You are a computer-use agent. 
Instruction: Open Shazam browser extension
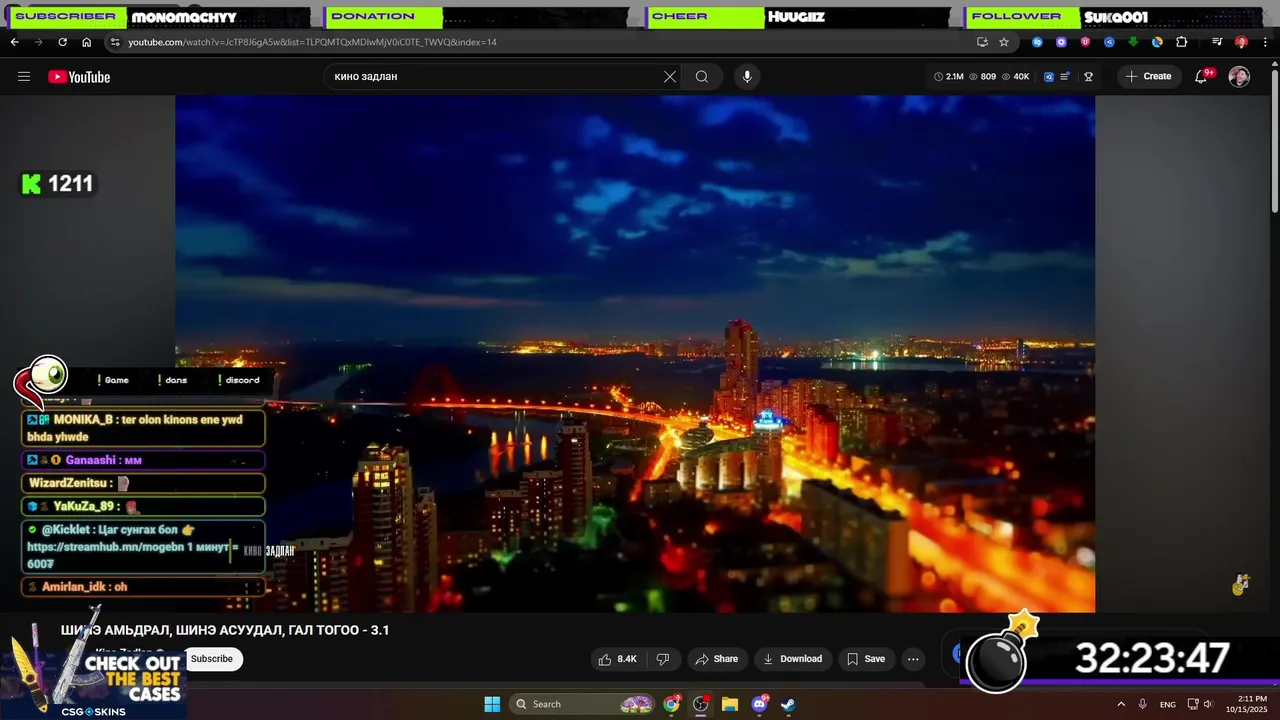1037,42
